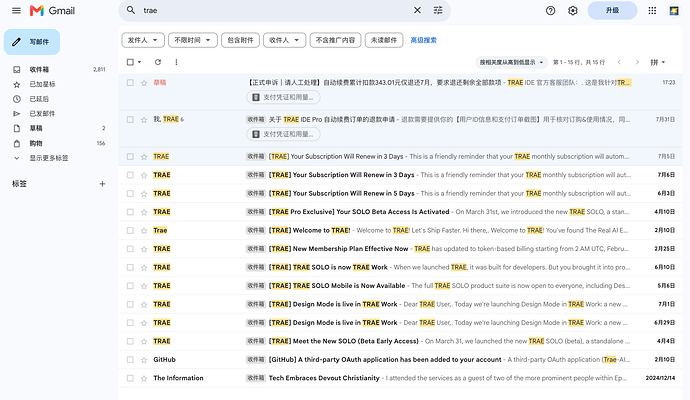
Task: Open 购物 shopping label
Action: (59, 143)
